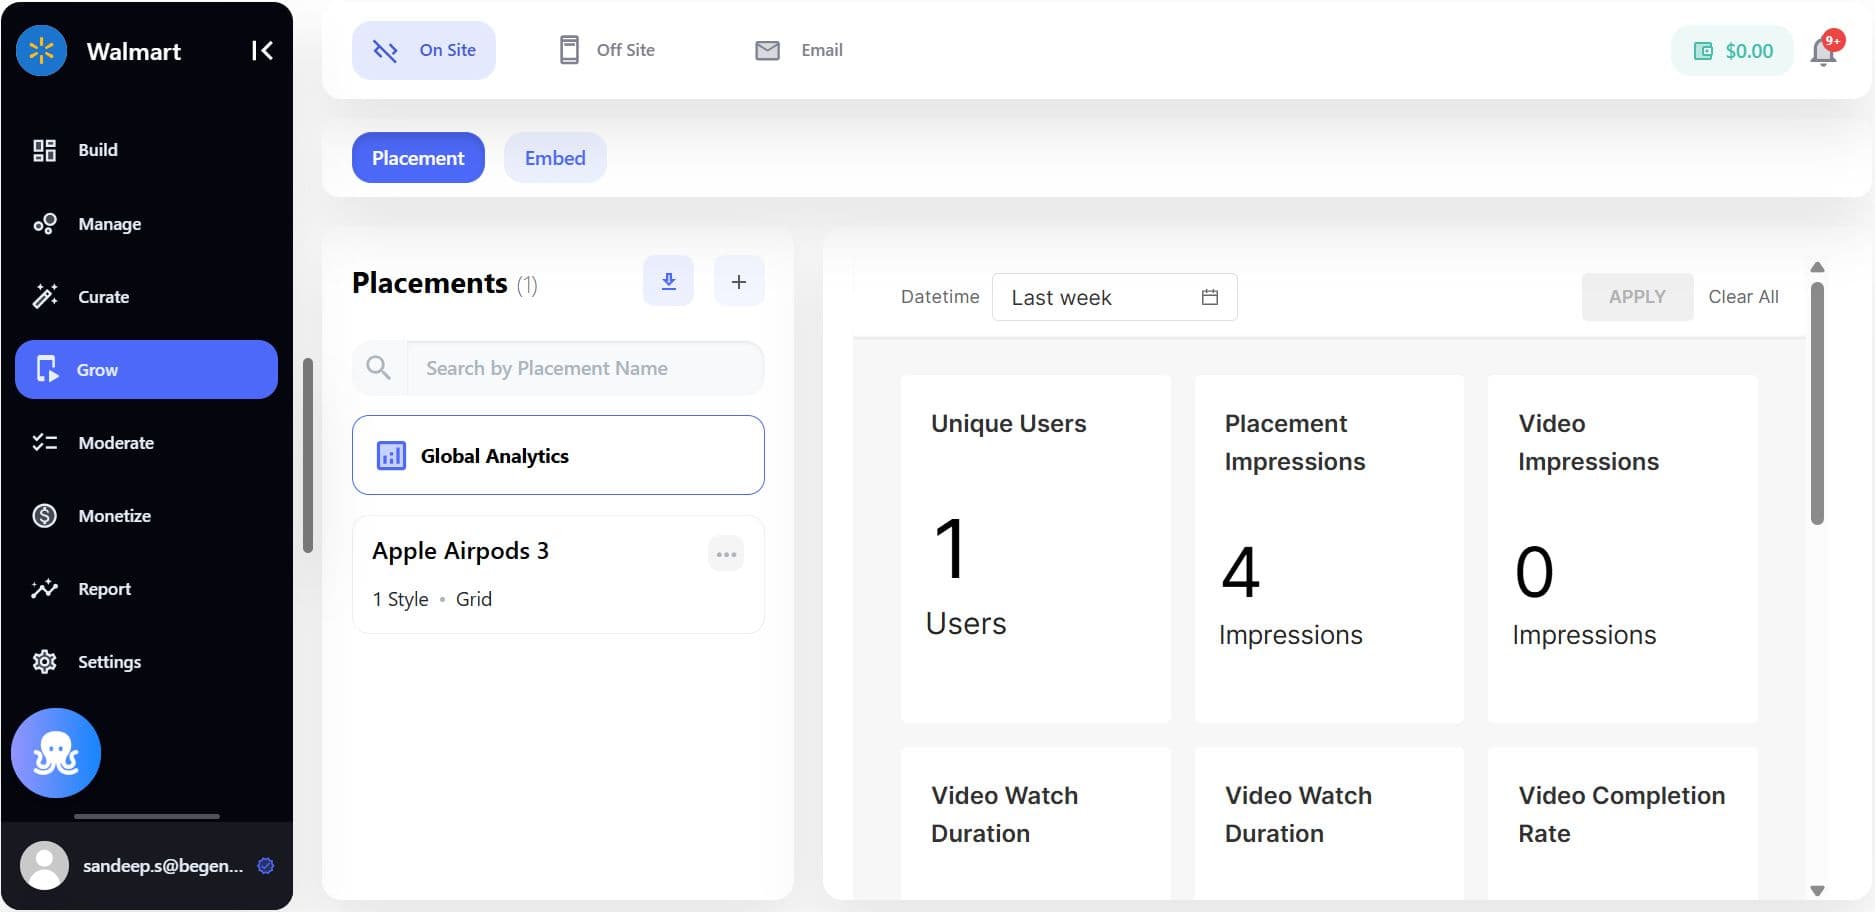Click the verified badge next to email

point(266,866)
